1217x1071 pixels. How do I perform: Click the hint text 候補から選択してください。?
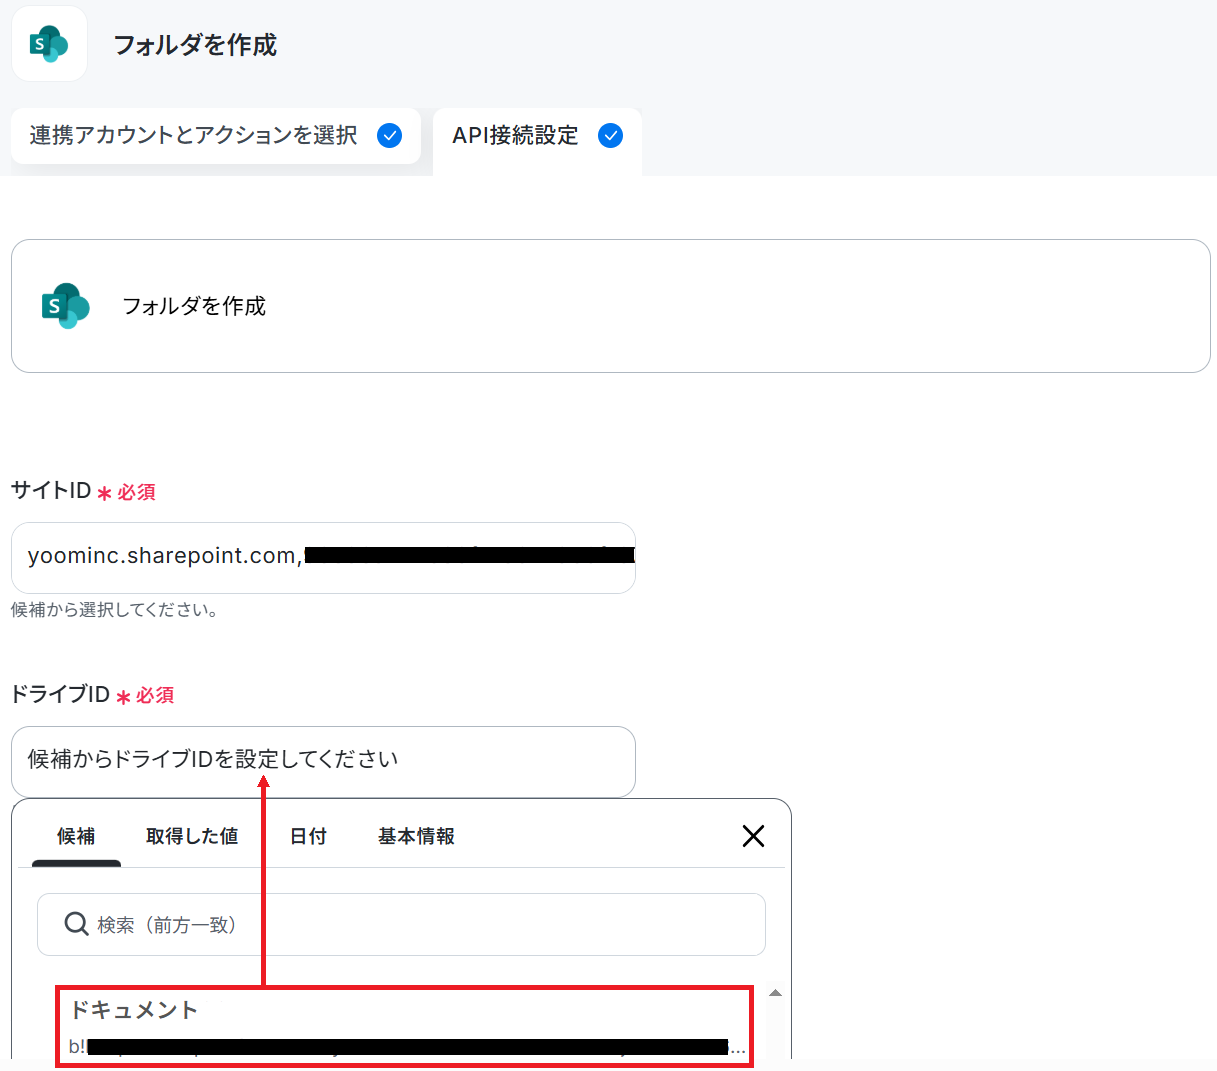pos(115,610)
